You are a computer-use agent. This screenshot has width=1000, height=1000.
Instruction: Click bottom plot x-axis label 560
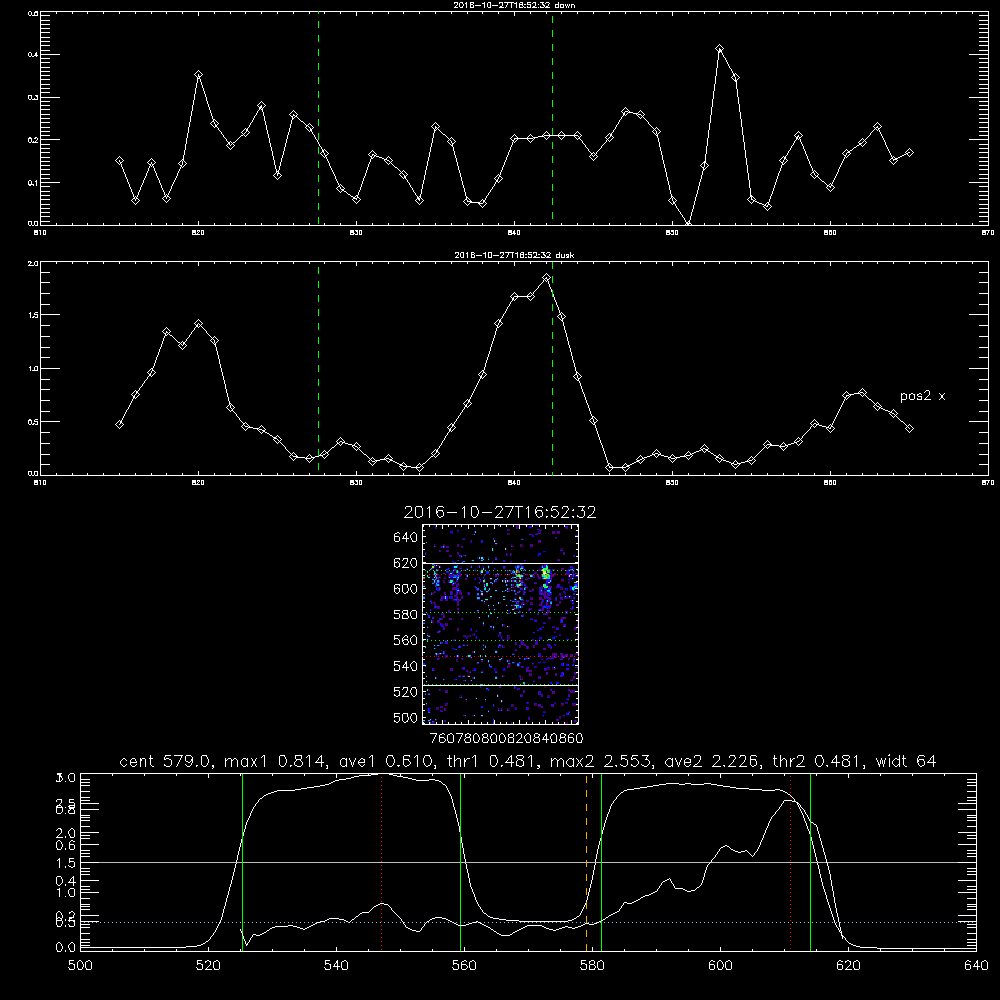pyautogui.click(x=464, y=966)
